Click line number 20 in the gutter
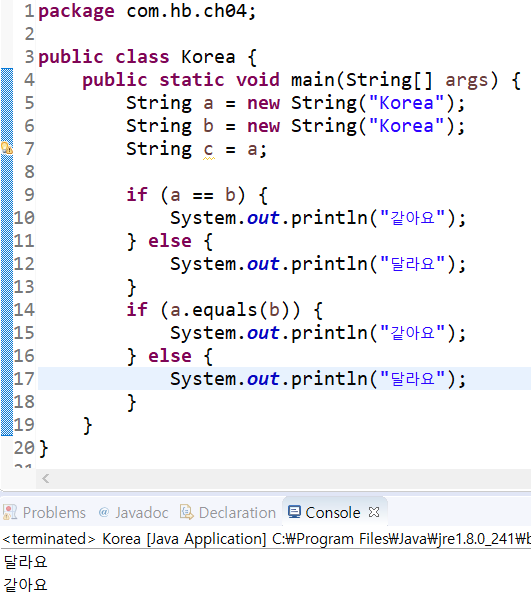 [24, 448]
